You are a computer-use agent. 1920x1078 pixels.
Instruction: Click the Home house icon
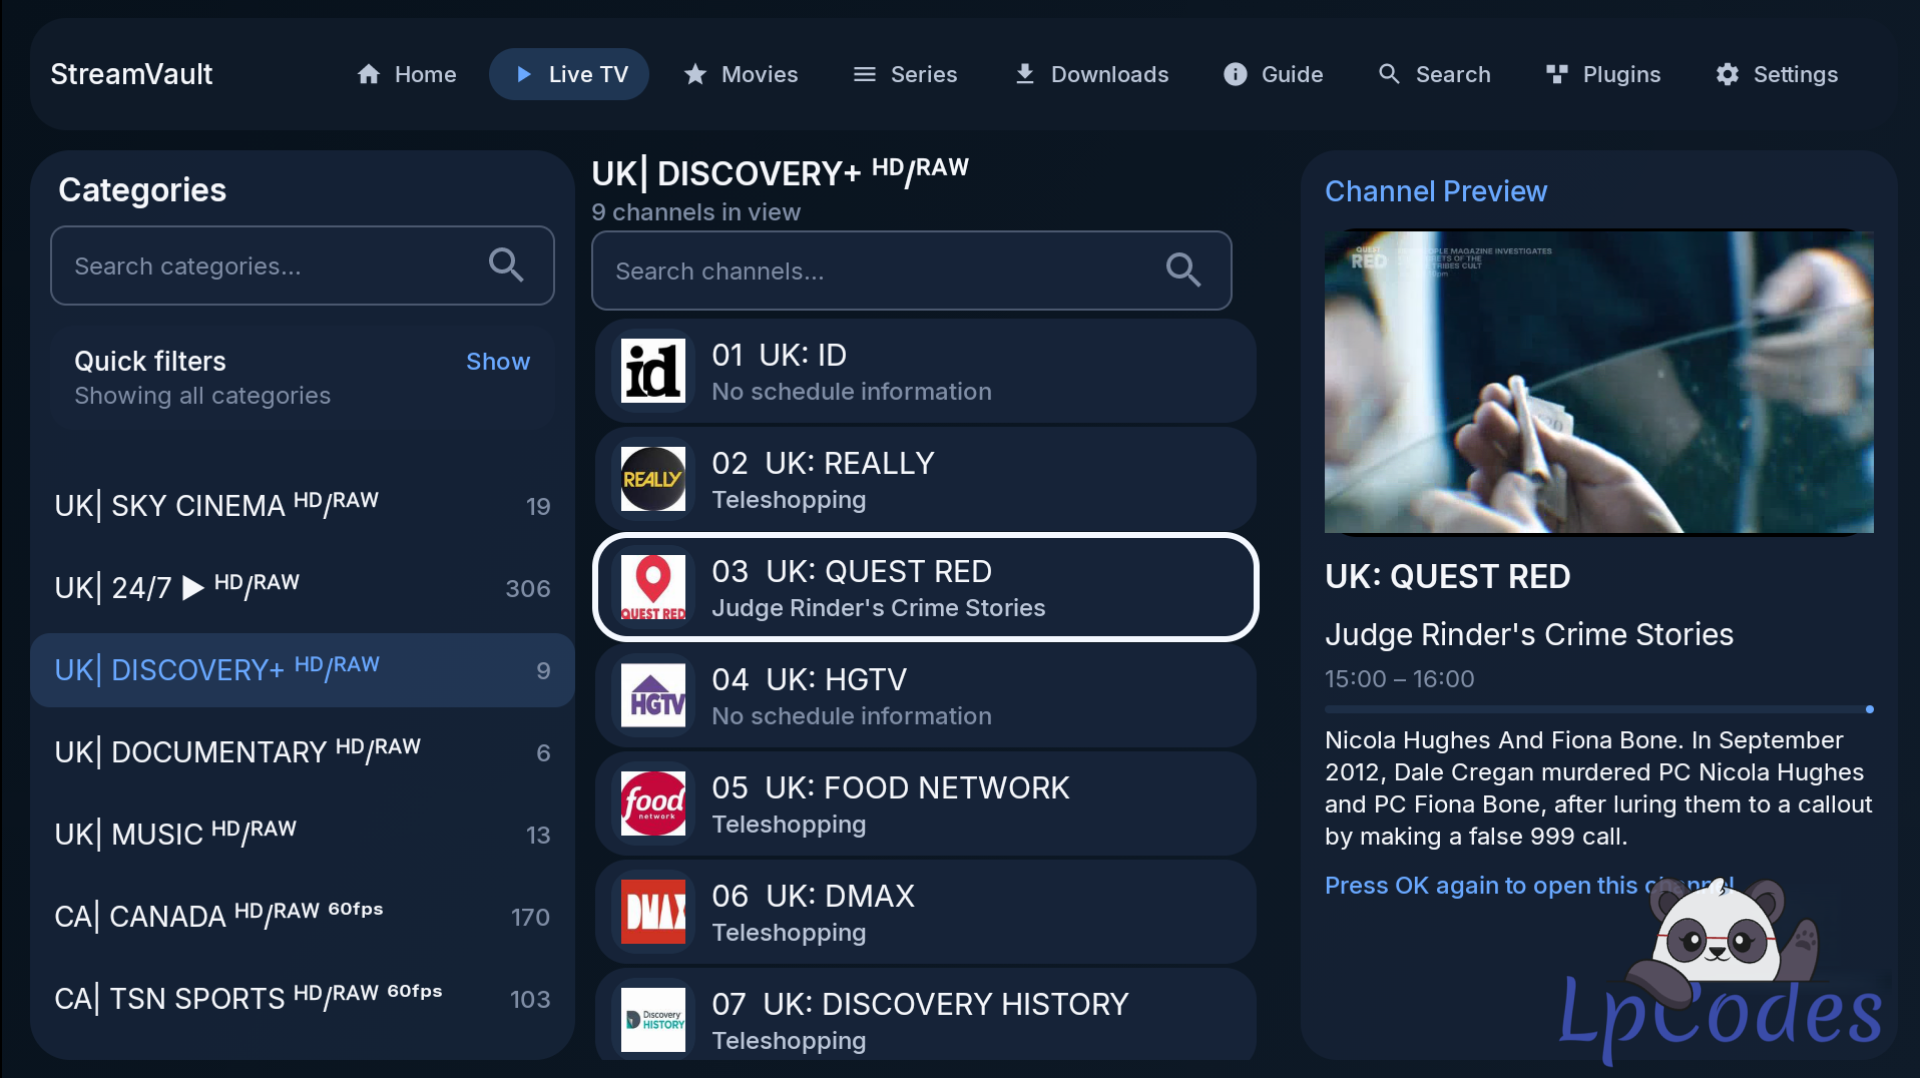[369, 74]
